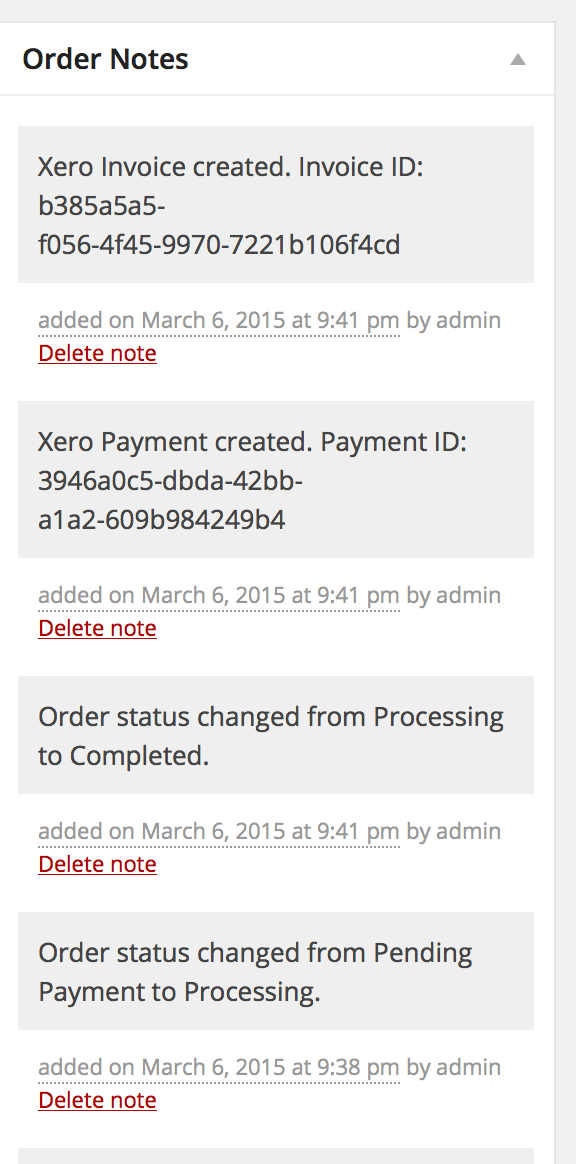Select the 'Processing to Completed' note box
Image resolution: width=576 pixels, height=1164 pixels.
pos(276,735)
